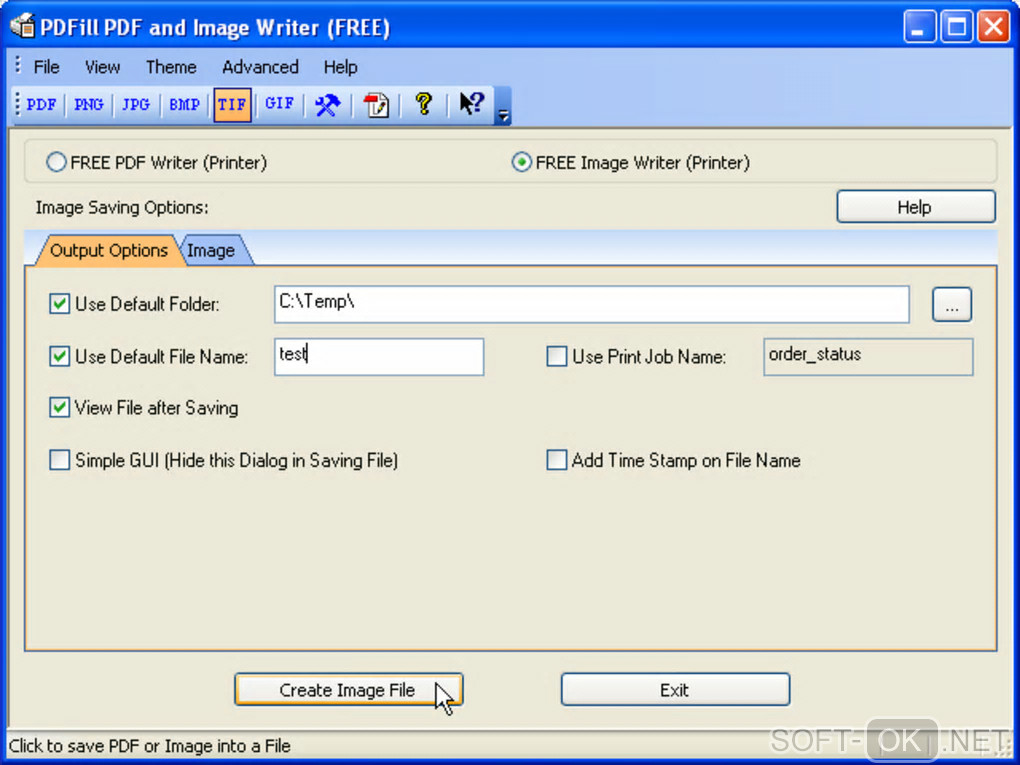Click the PDF document edit icon

pyautogui.click(x=376, y=104)
